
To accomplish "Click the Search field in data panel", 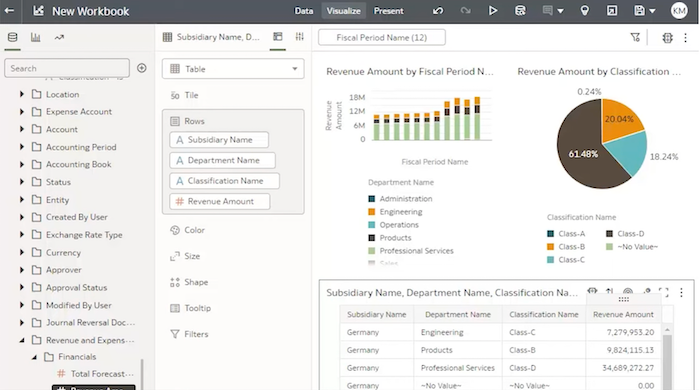I will (x=67, y=68).
